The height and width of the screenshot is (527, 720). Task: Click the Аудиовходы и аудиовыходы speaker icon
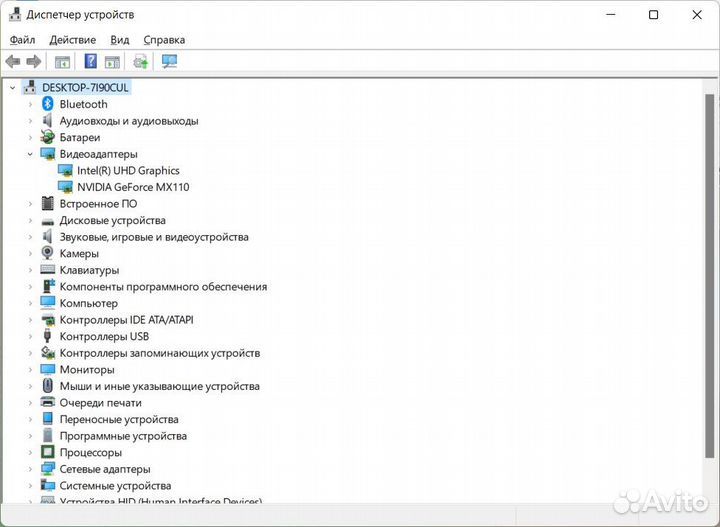[47, 120]
